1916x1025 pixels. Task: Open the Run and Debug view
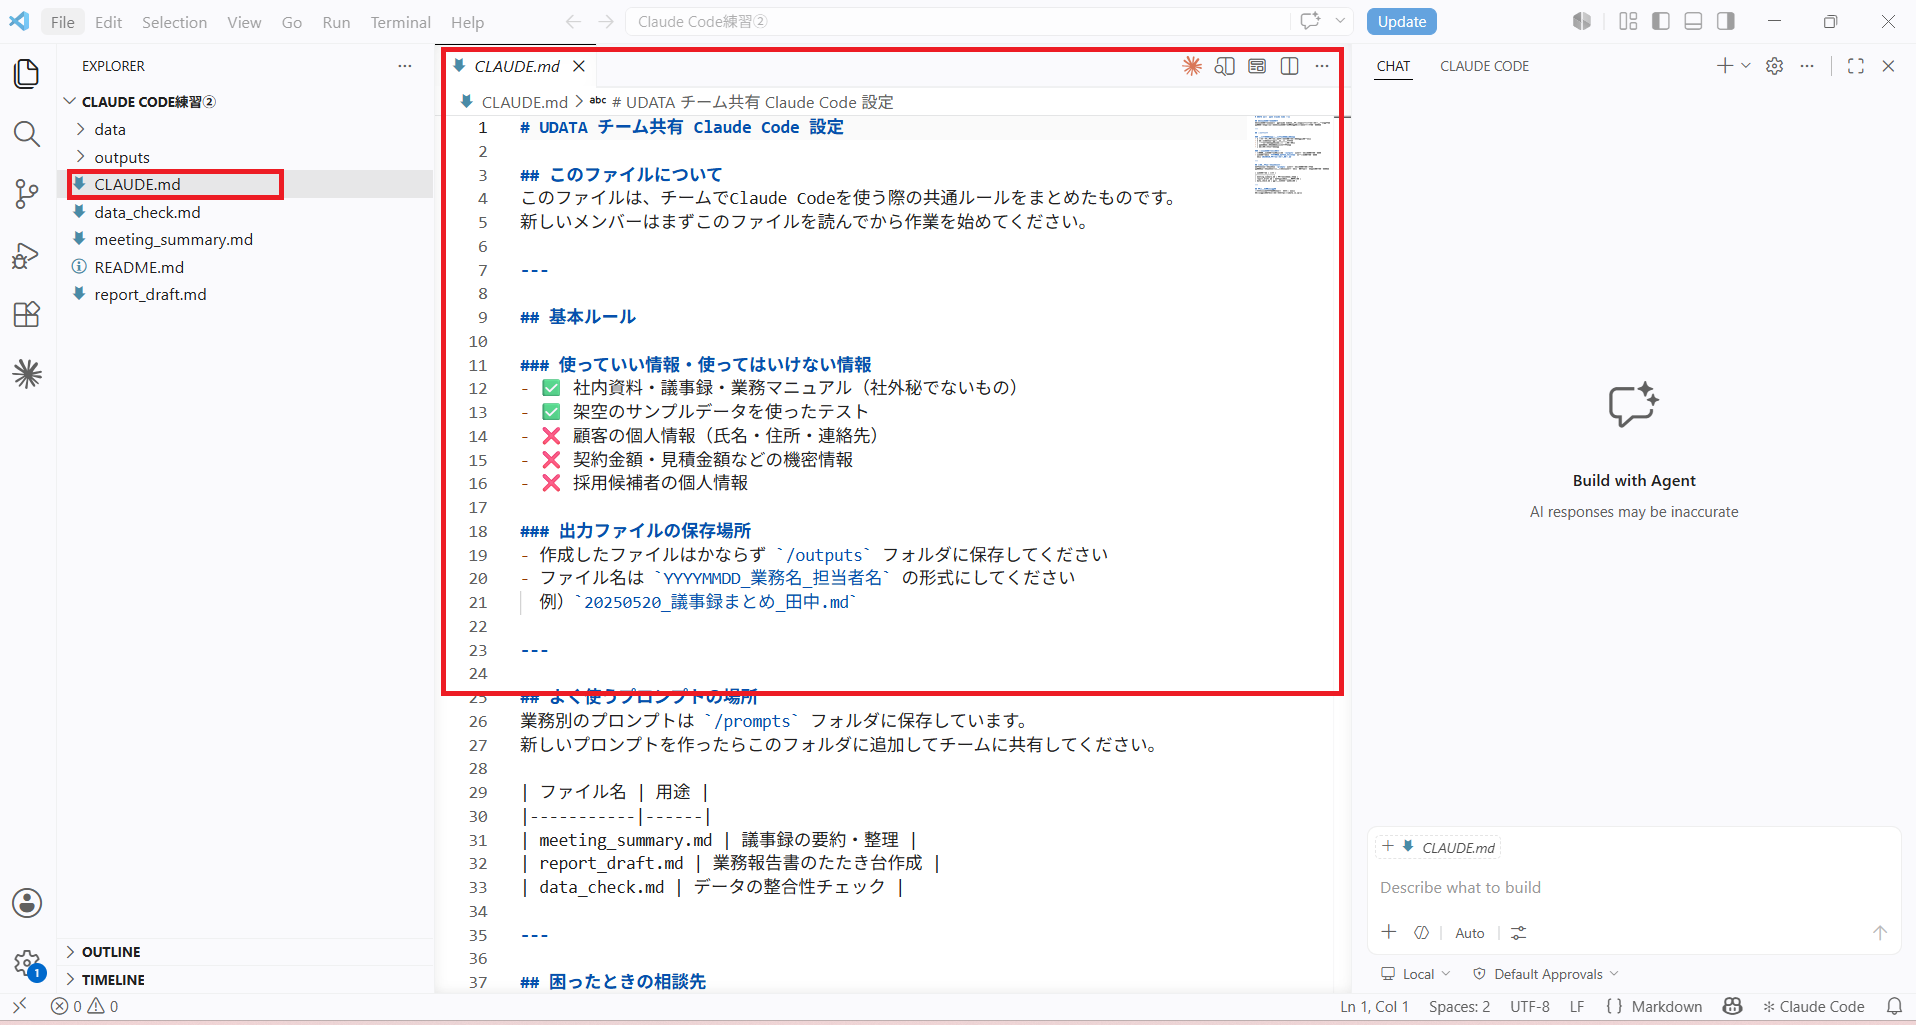[27, 255]
